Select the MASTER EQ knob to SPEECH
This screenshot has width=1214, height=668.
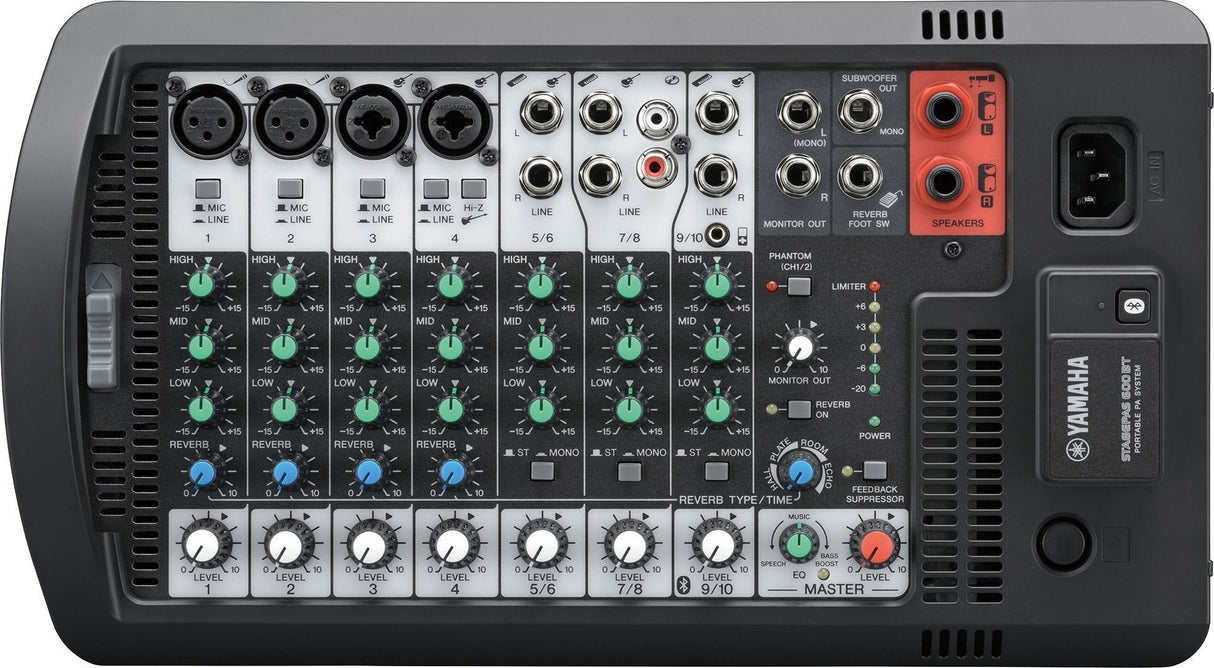click(798, 545)
